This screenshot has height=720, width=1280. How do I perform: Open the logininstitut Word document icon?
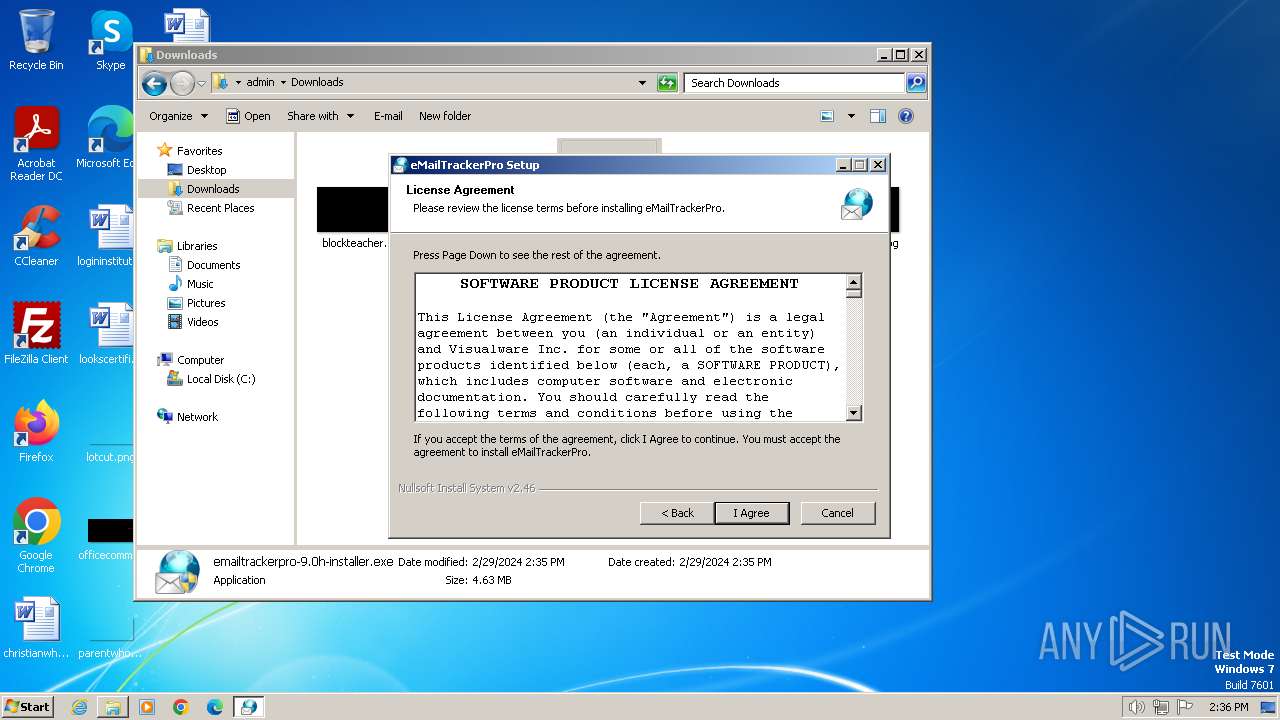click(x=106, y=236)
